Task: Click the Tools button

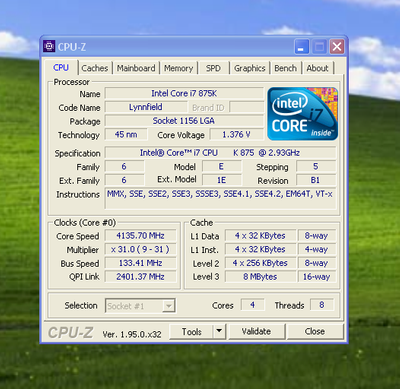Action: coord(191,332)
